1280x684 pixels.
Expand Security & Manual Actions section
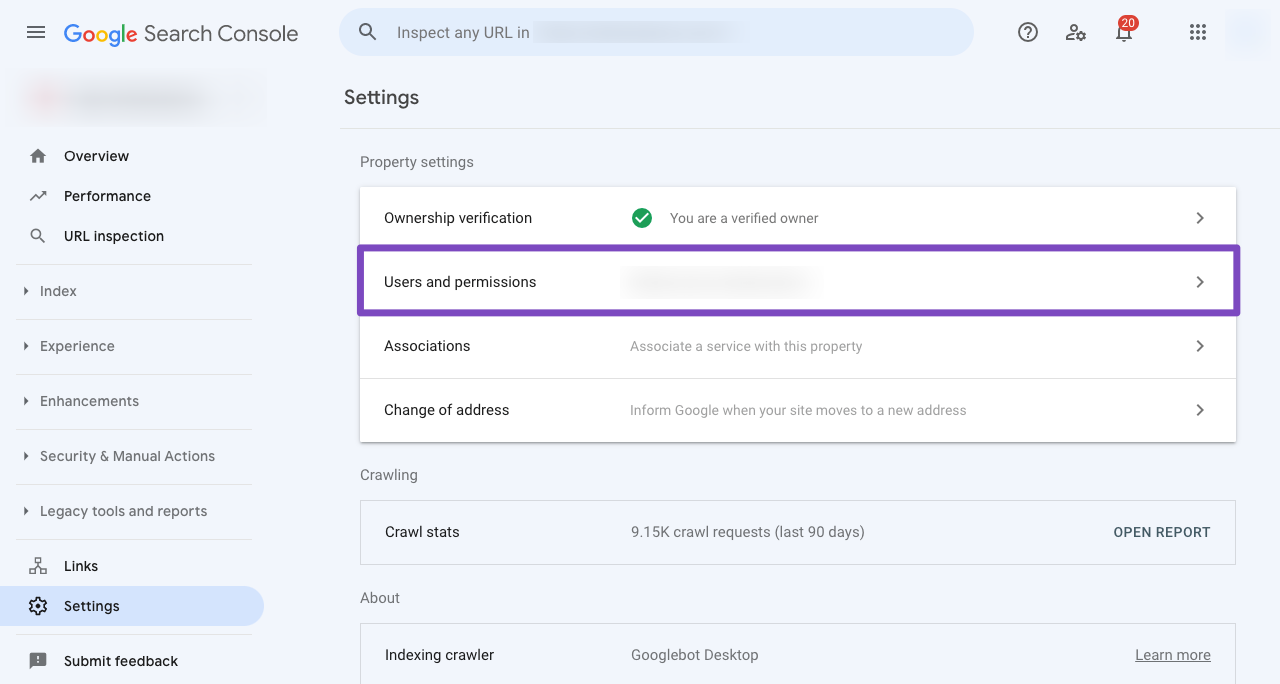(127, 456)
